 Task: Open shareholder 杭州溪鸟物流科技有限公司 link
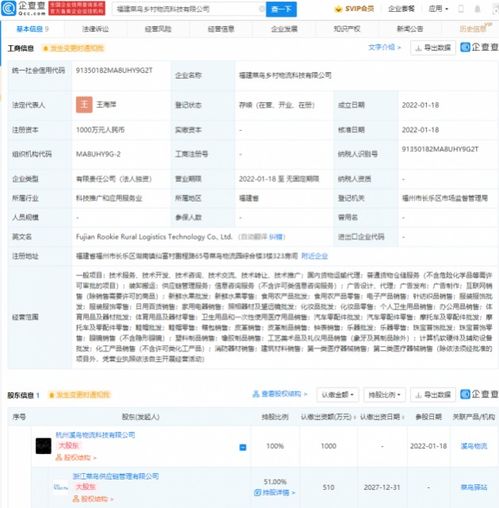click(95, 435)
